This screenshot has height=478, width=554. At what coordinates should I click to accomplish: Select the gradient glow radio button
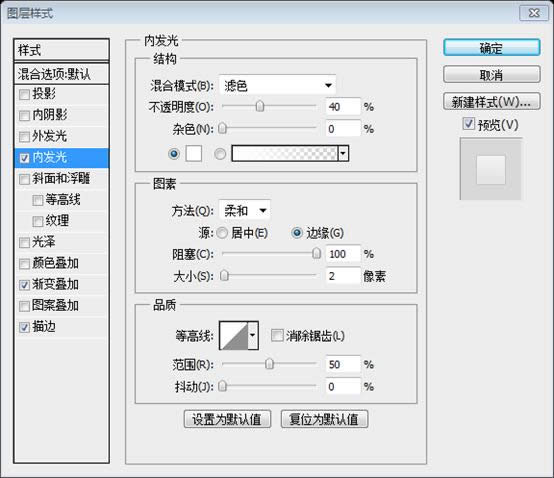coord(220,154)
